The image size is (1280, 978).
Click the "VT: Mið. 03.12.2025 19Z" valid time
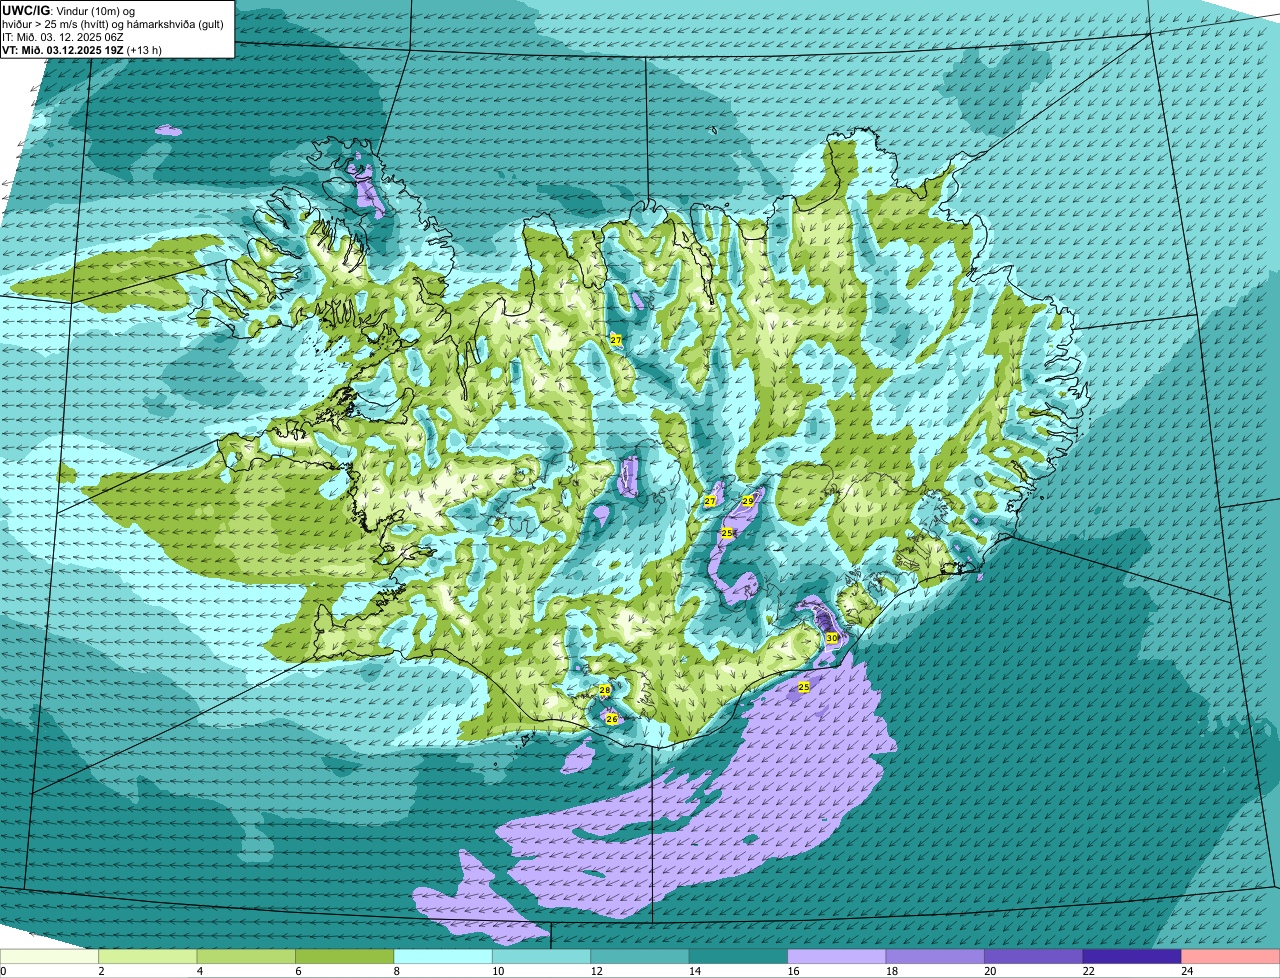point(63,49)
